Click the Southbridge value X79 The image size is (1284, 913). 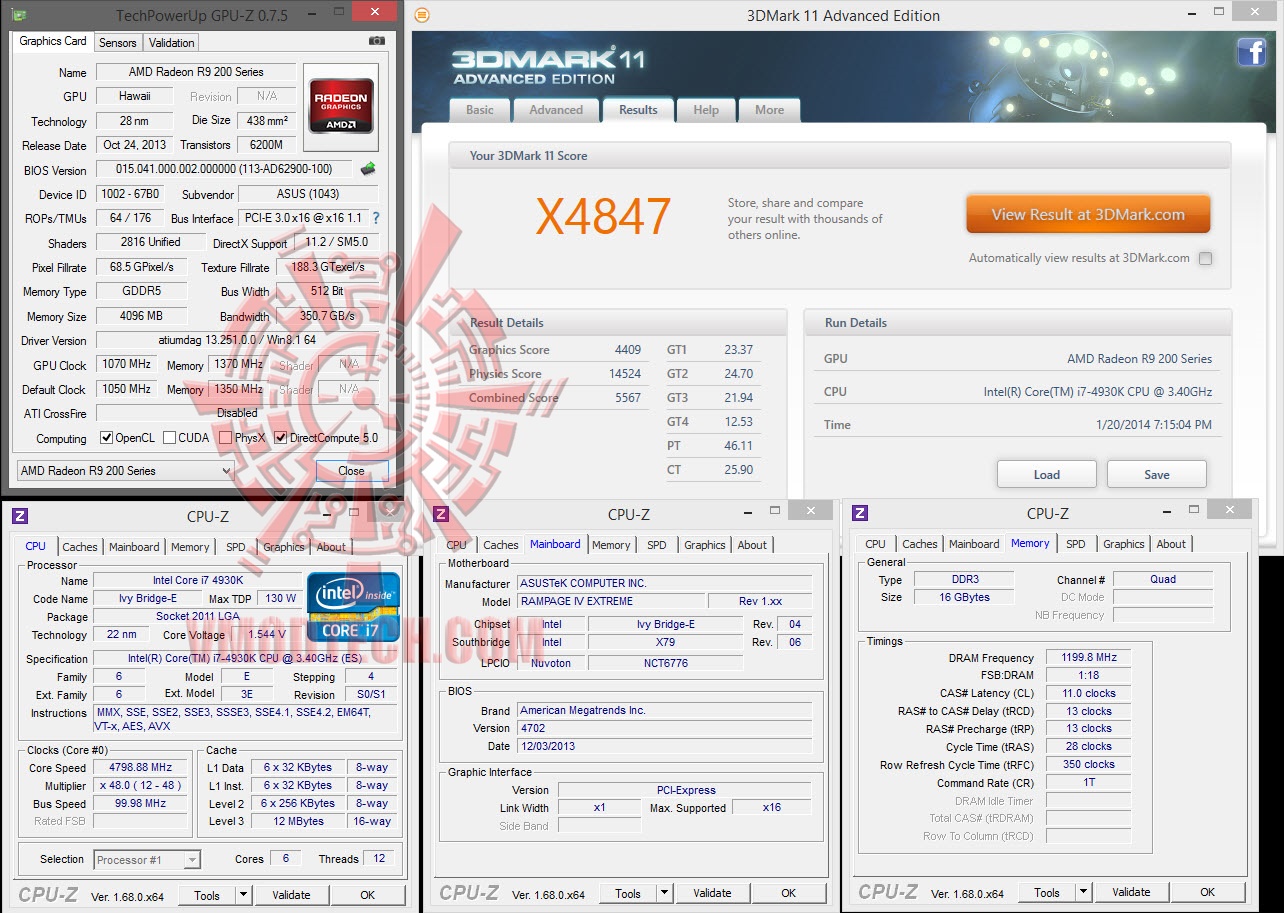pos(665,642)
